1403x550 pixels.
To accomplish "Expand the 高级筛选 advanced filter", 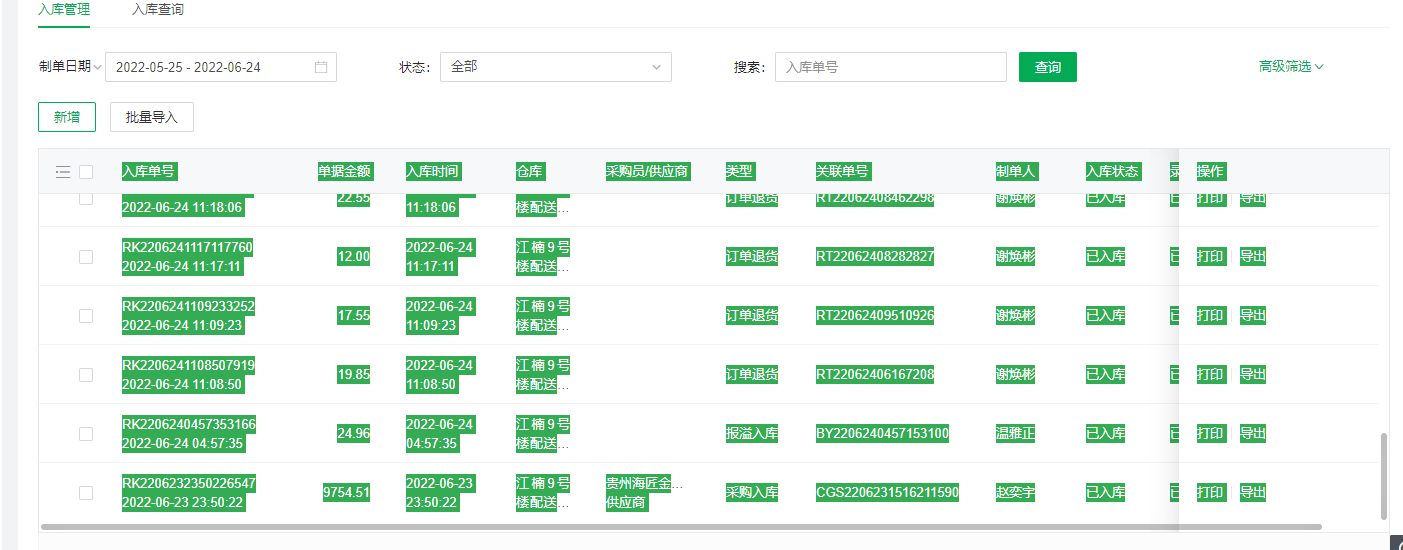I will click(x=1290, y=67).
